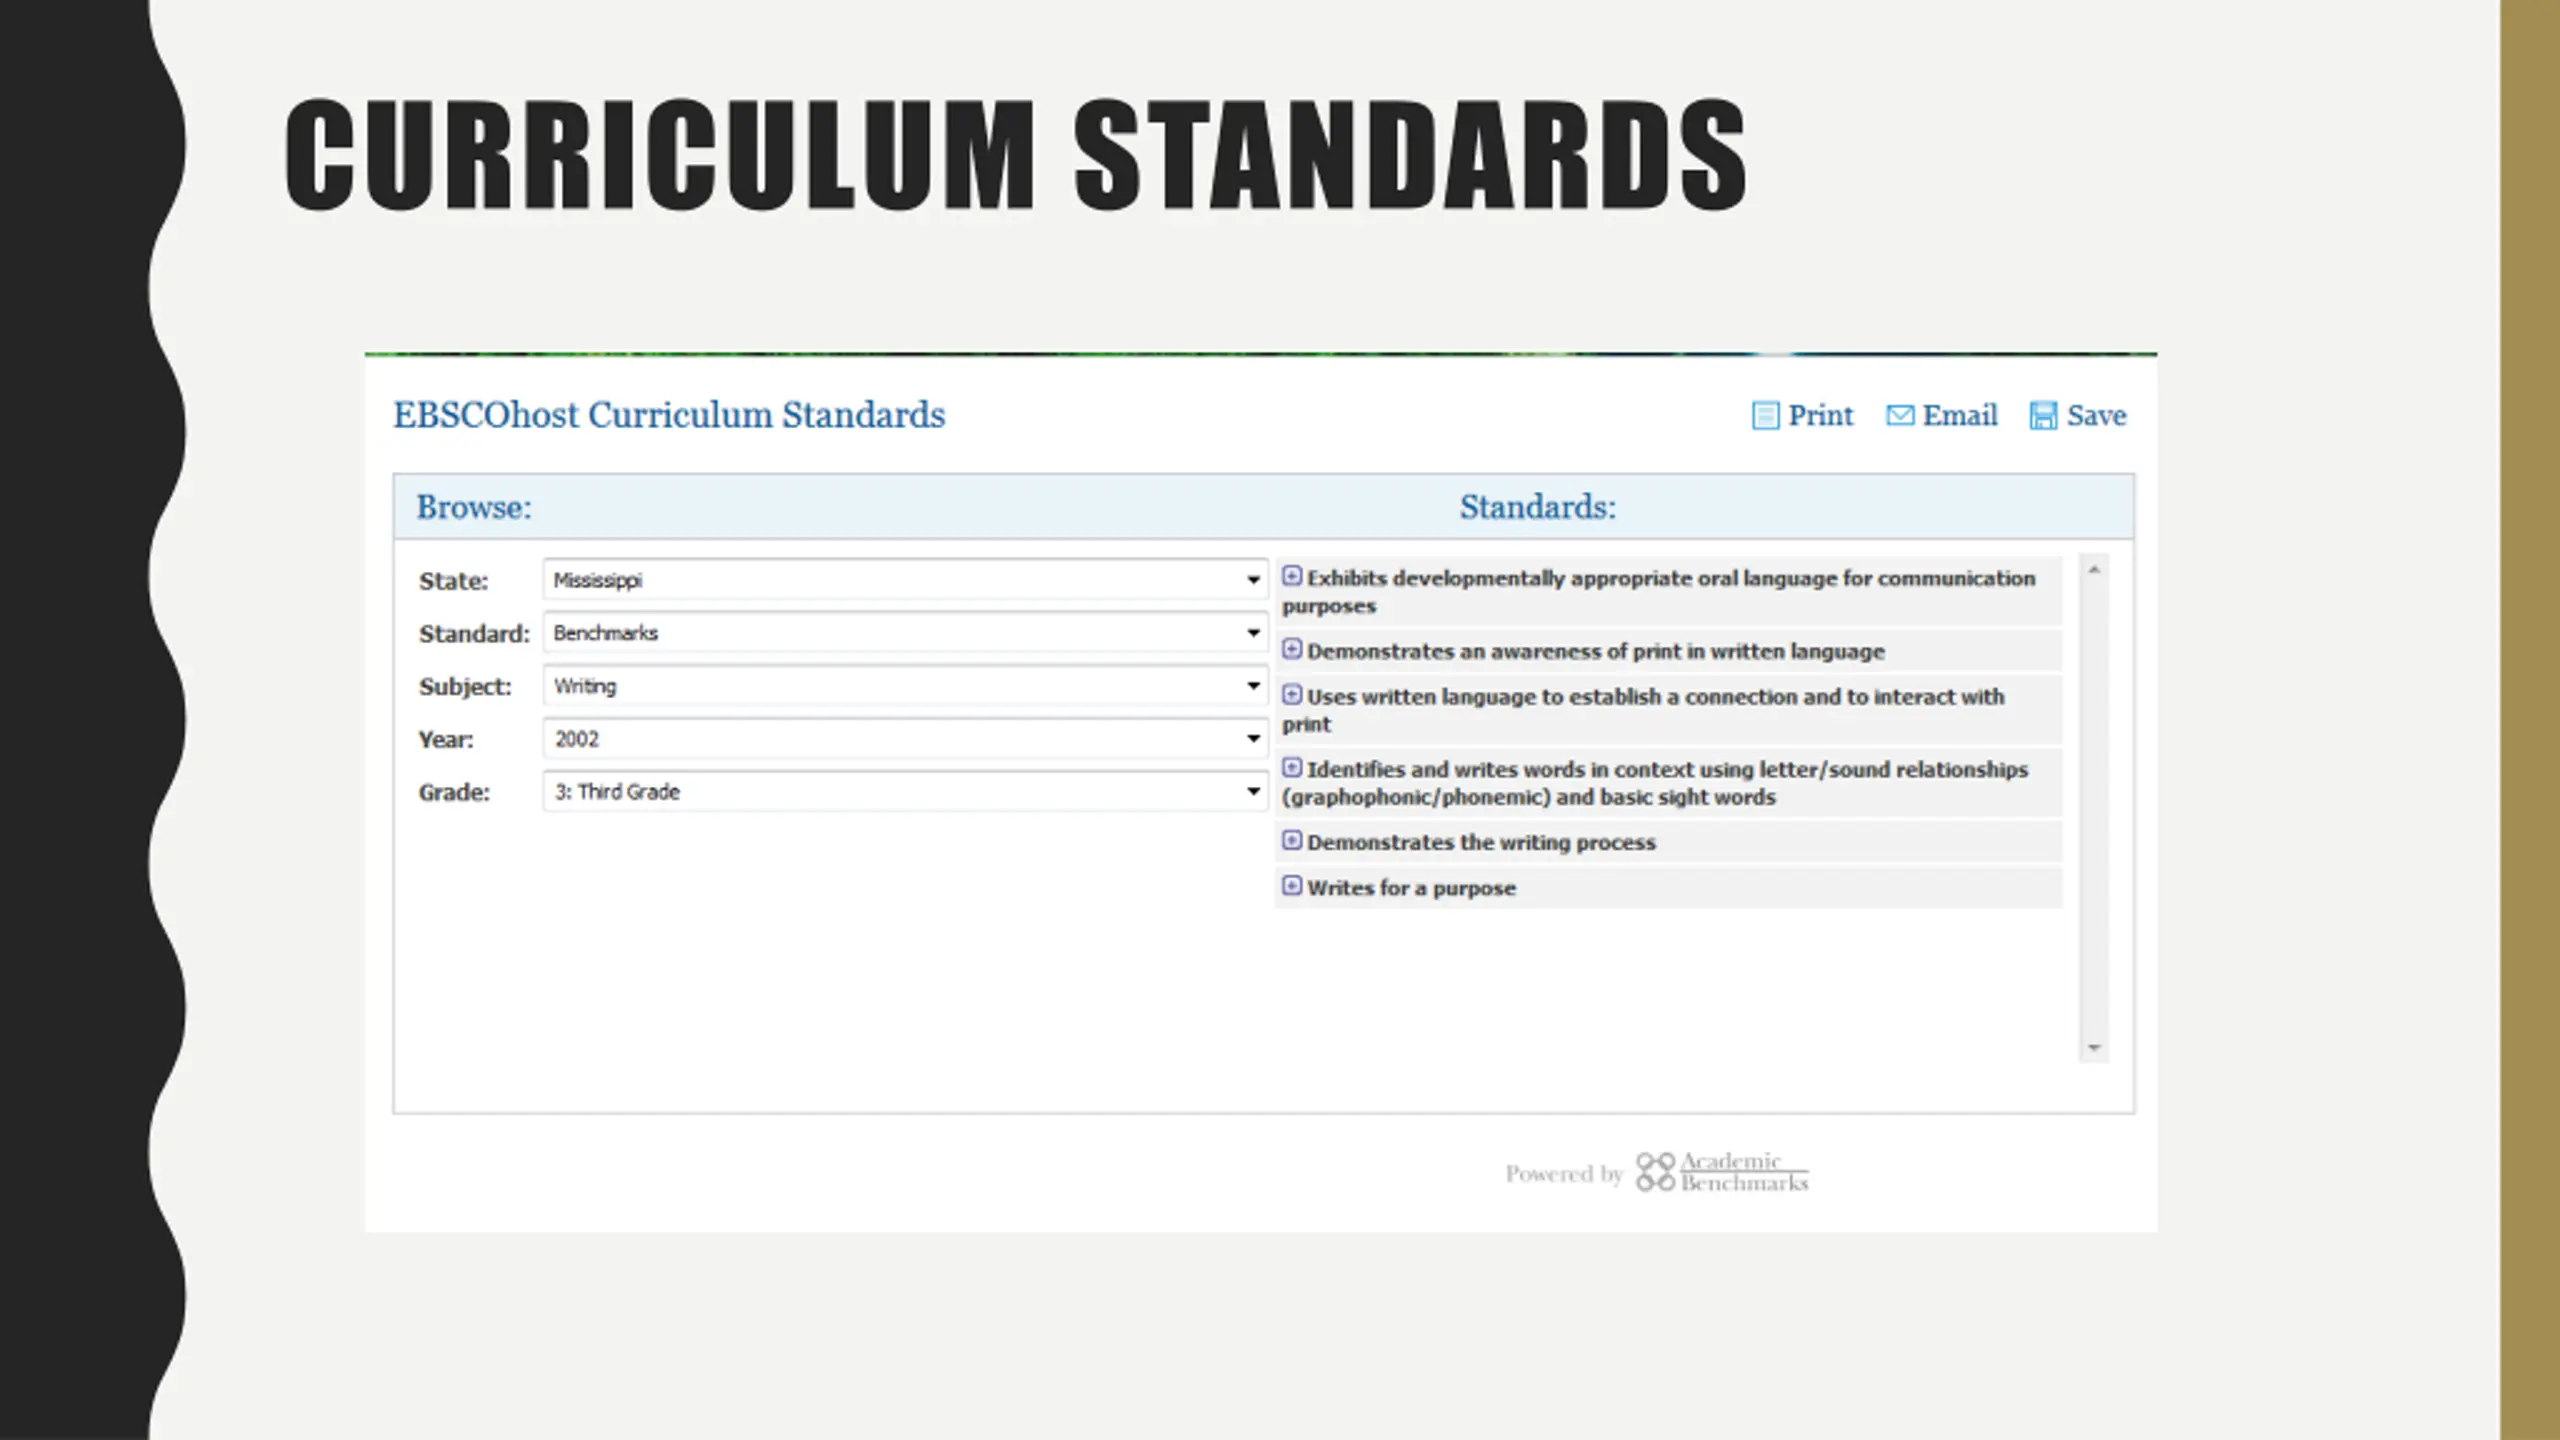Screen dimensions: 2560x1440
Task: Open the Subject dropdown showing Writing
Action: pyautogui.click(x=905, y=686)
